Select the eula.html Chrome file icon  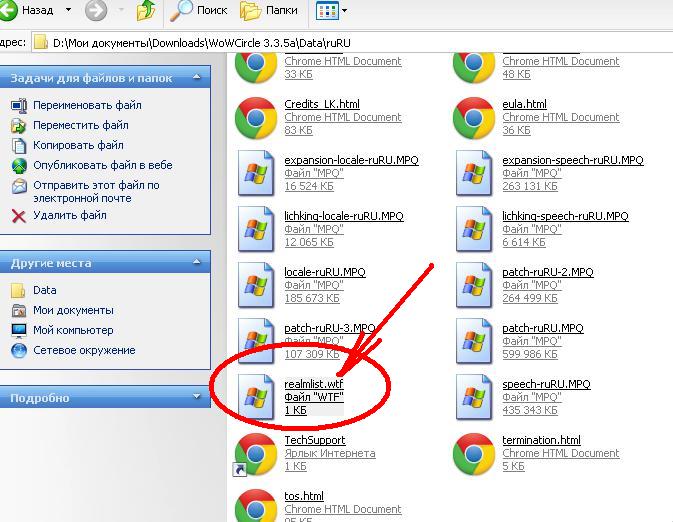474,117
